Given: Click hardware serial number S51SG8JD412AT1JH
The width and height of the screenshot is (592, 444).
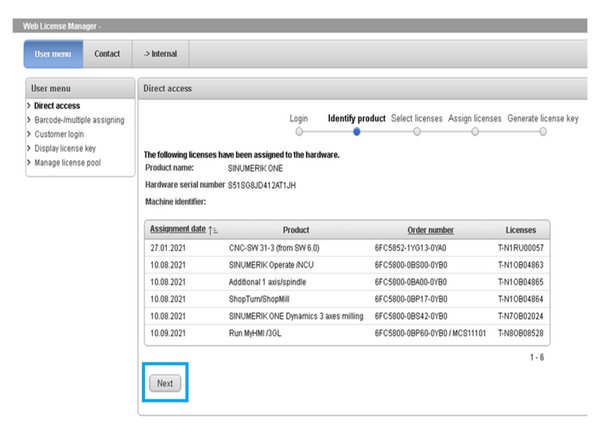Looking at the screenshot, I should coord(262,185).
